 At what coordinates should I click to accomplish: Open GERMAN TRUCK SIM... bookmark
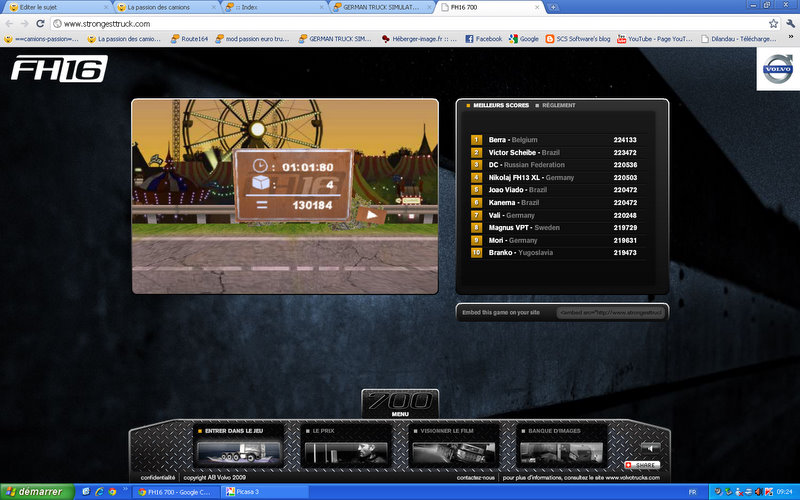335,39
